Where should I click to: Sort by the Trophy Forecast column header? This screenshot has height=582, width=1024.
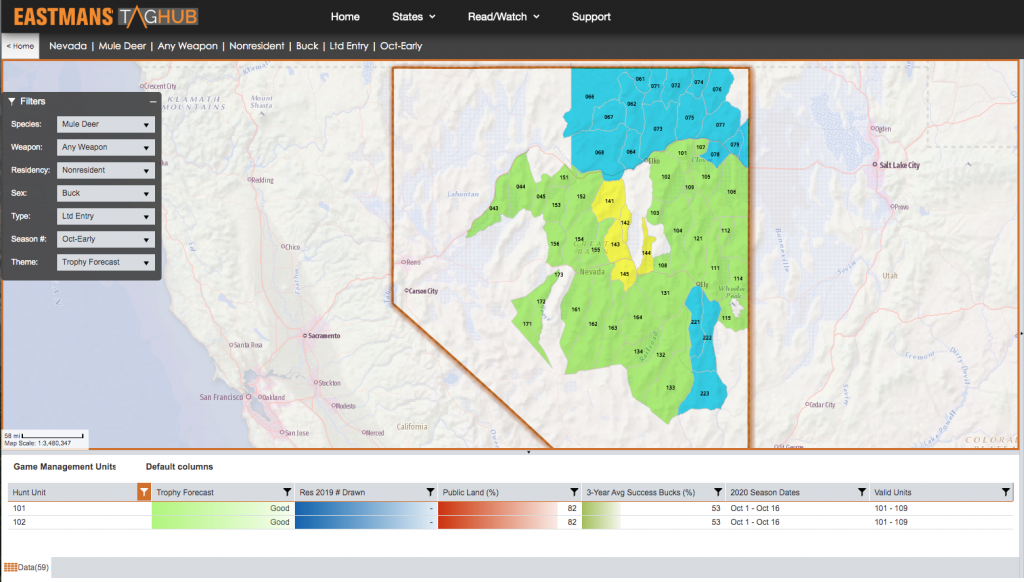185,492
